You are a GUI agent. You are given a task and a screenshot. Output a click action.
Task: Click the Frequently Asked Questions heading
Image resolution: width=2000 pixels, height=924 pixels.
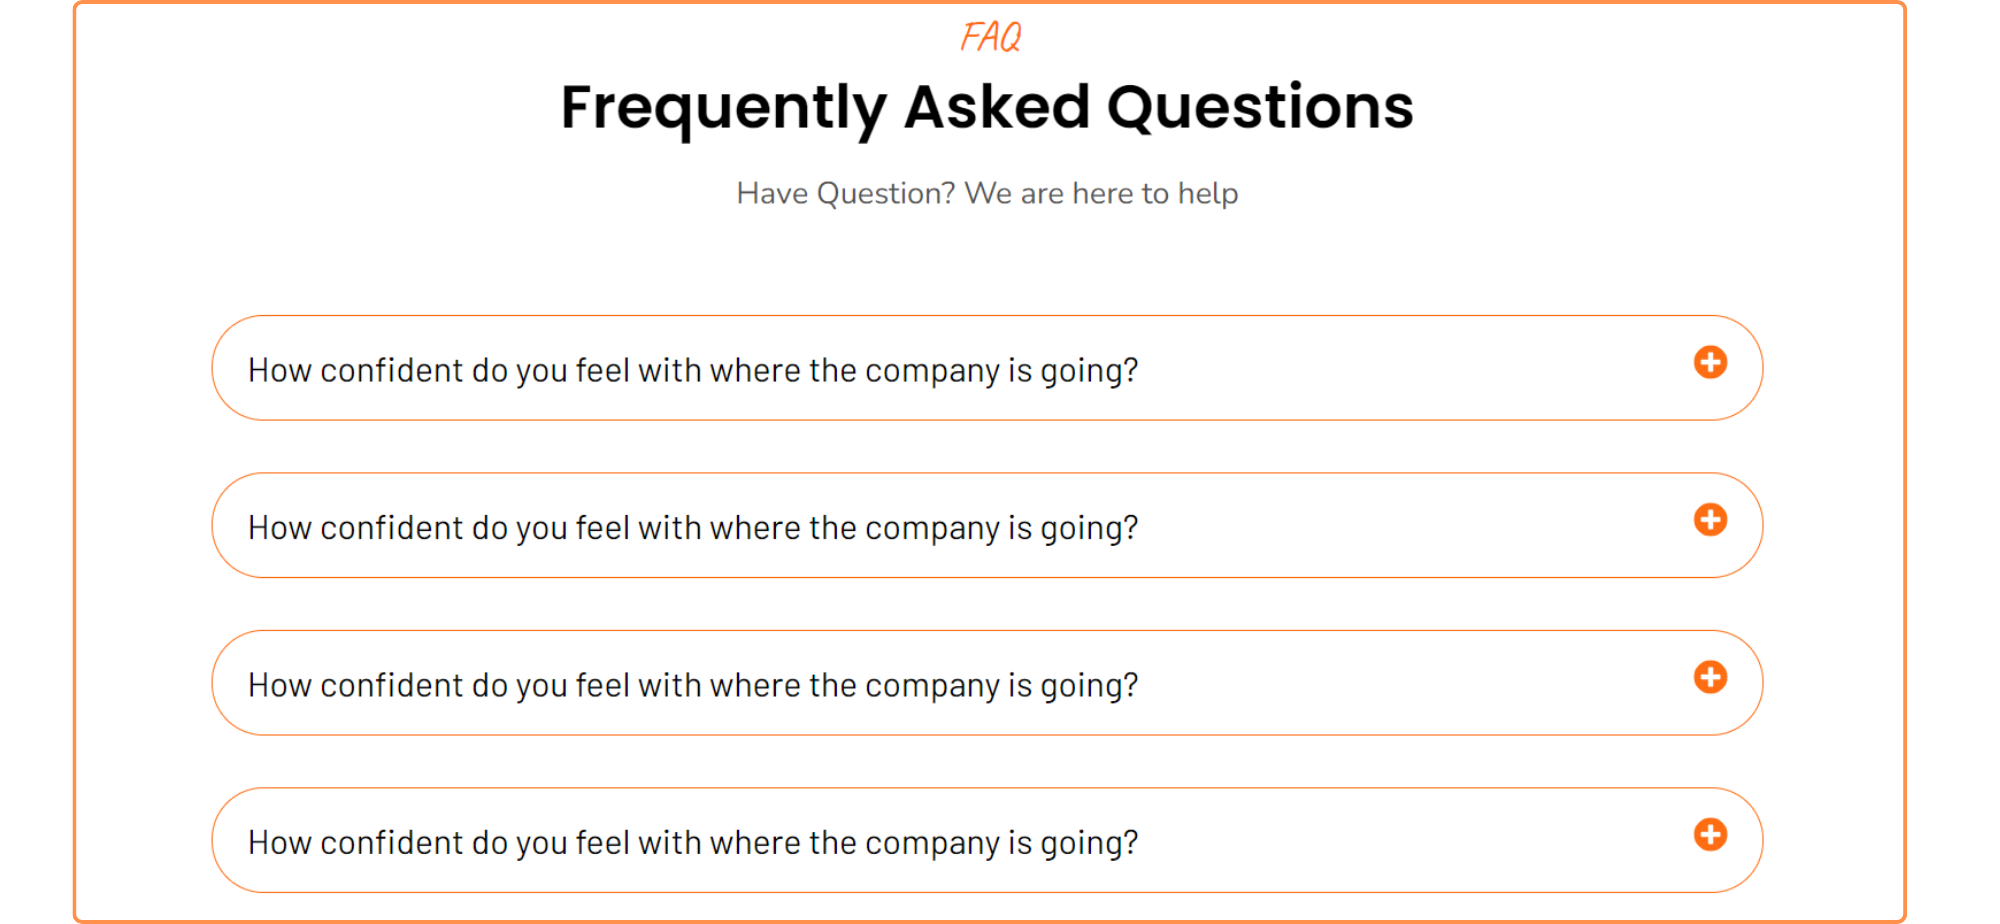pos(987,107)
